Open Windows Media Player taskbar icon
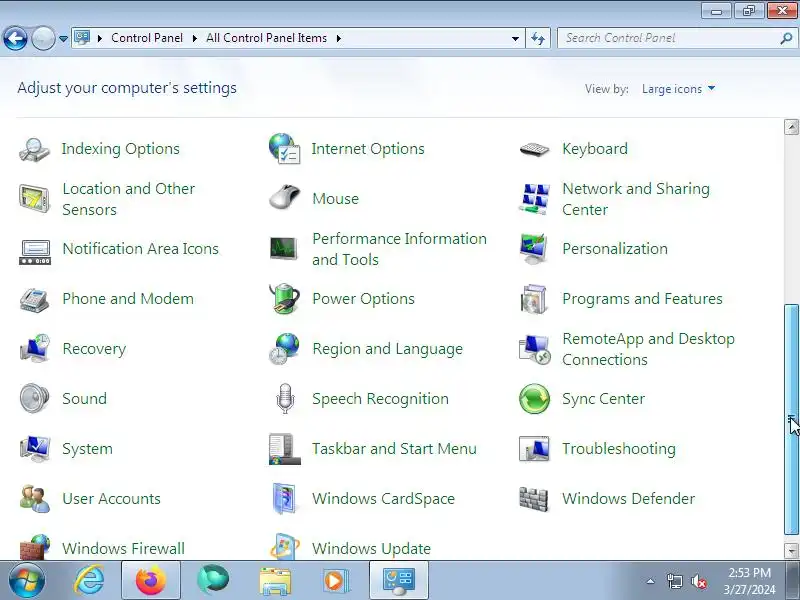The image size is (800, 600). point(335,581)
